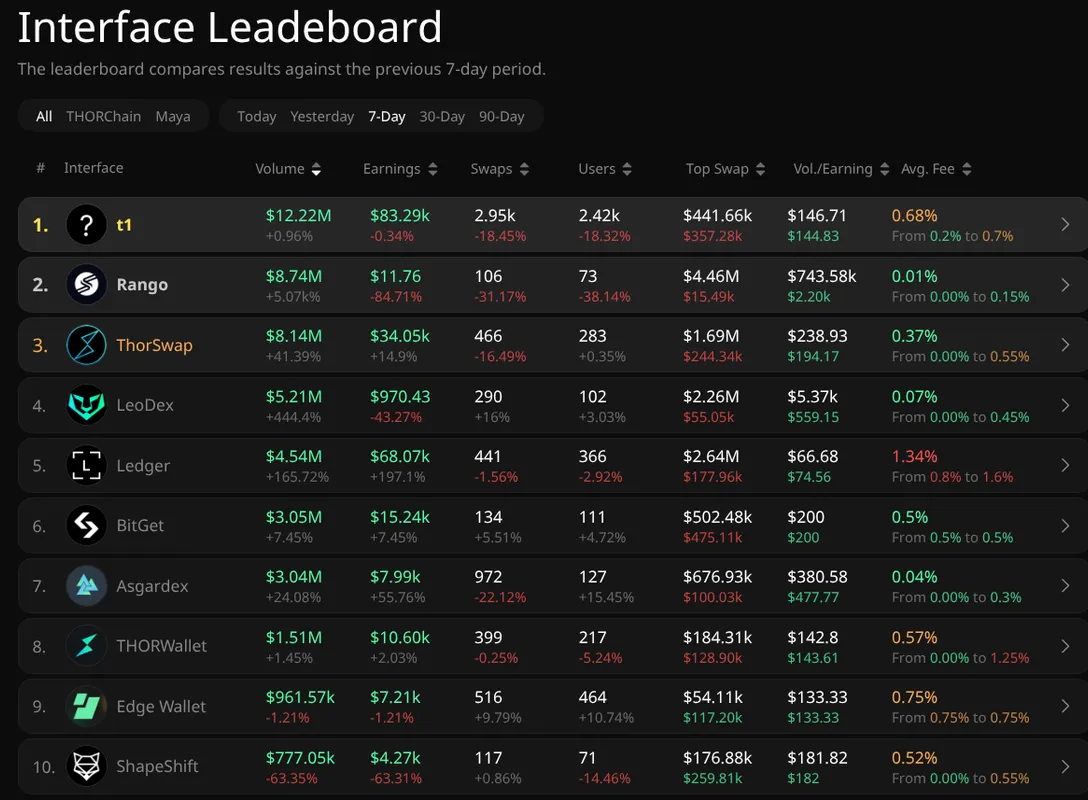Viewport: 1088px width, 800px height.
Task: Open the Edge Wallet interface name link
Action: tap(161, 706)
